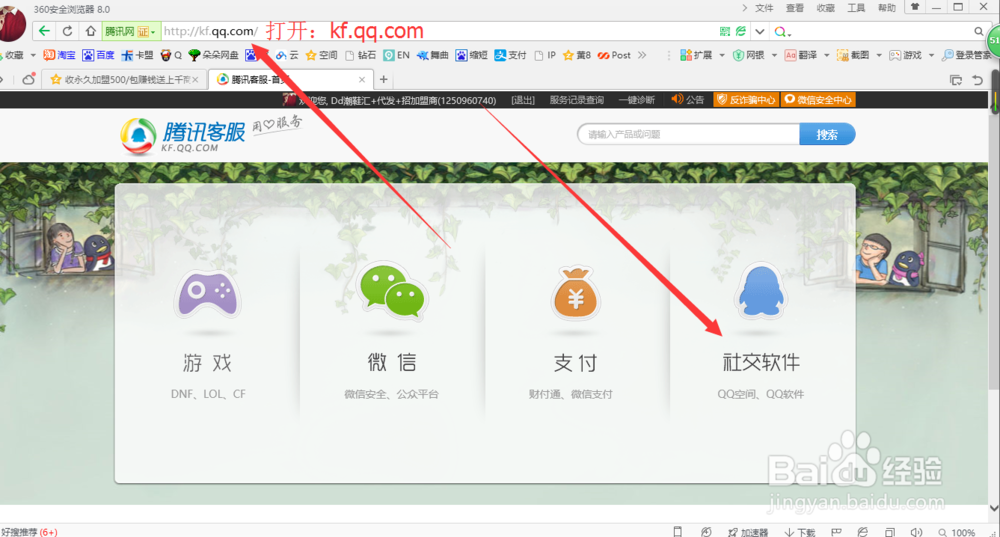Click the product or question search field
The image size is (1000, 537).
689,135
